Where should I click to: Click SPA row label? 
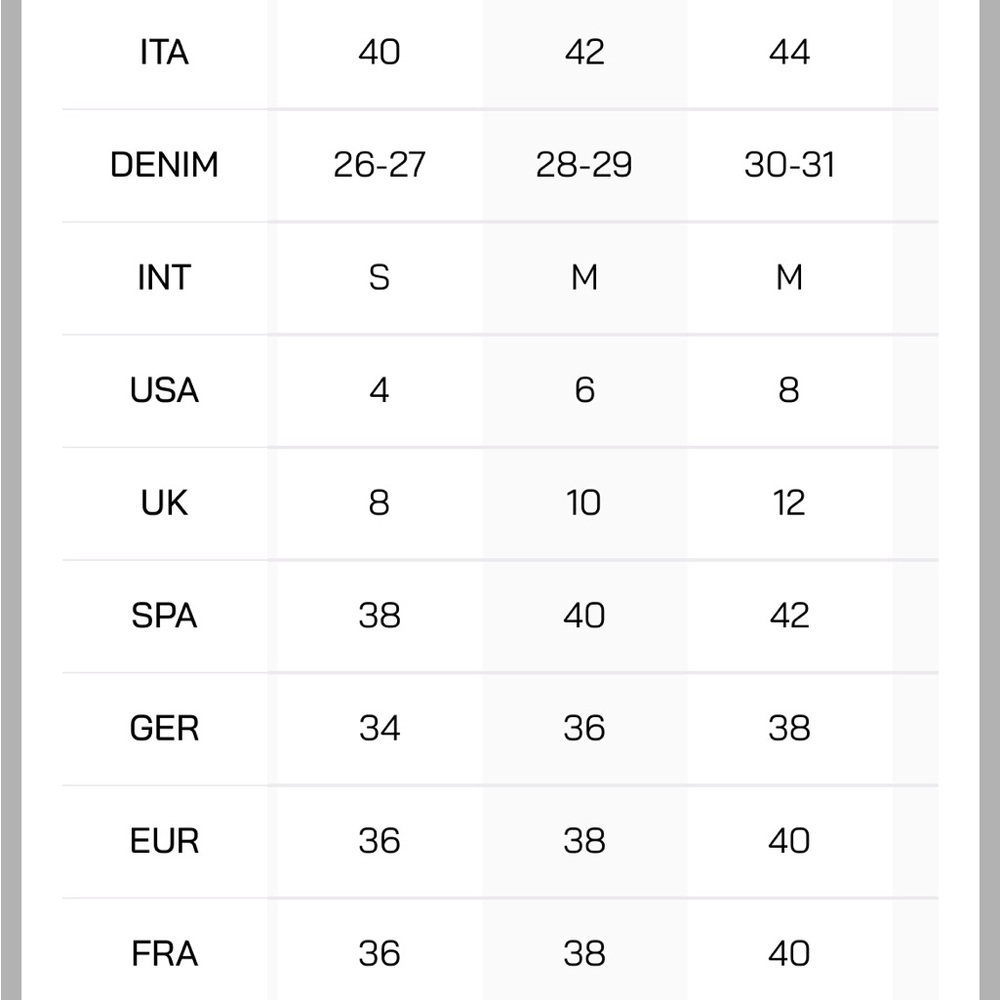pos(165,616)
